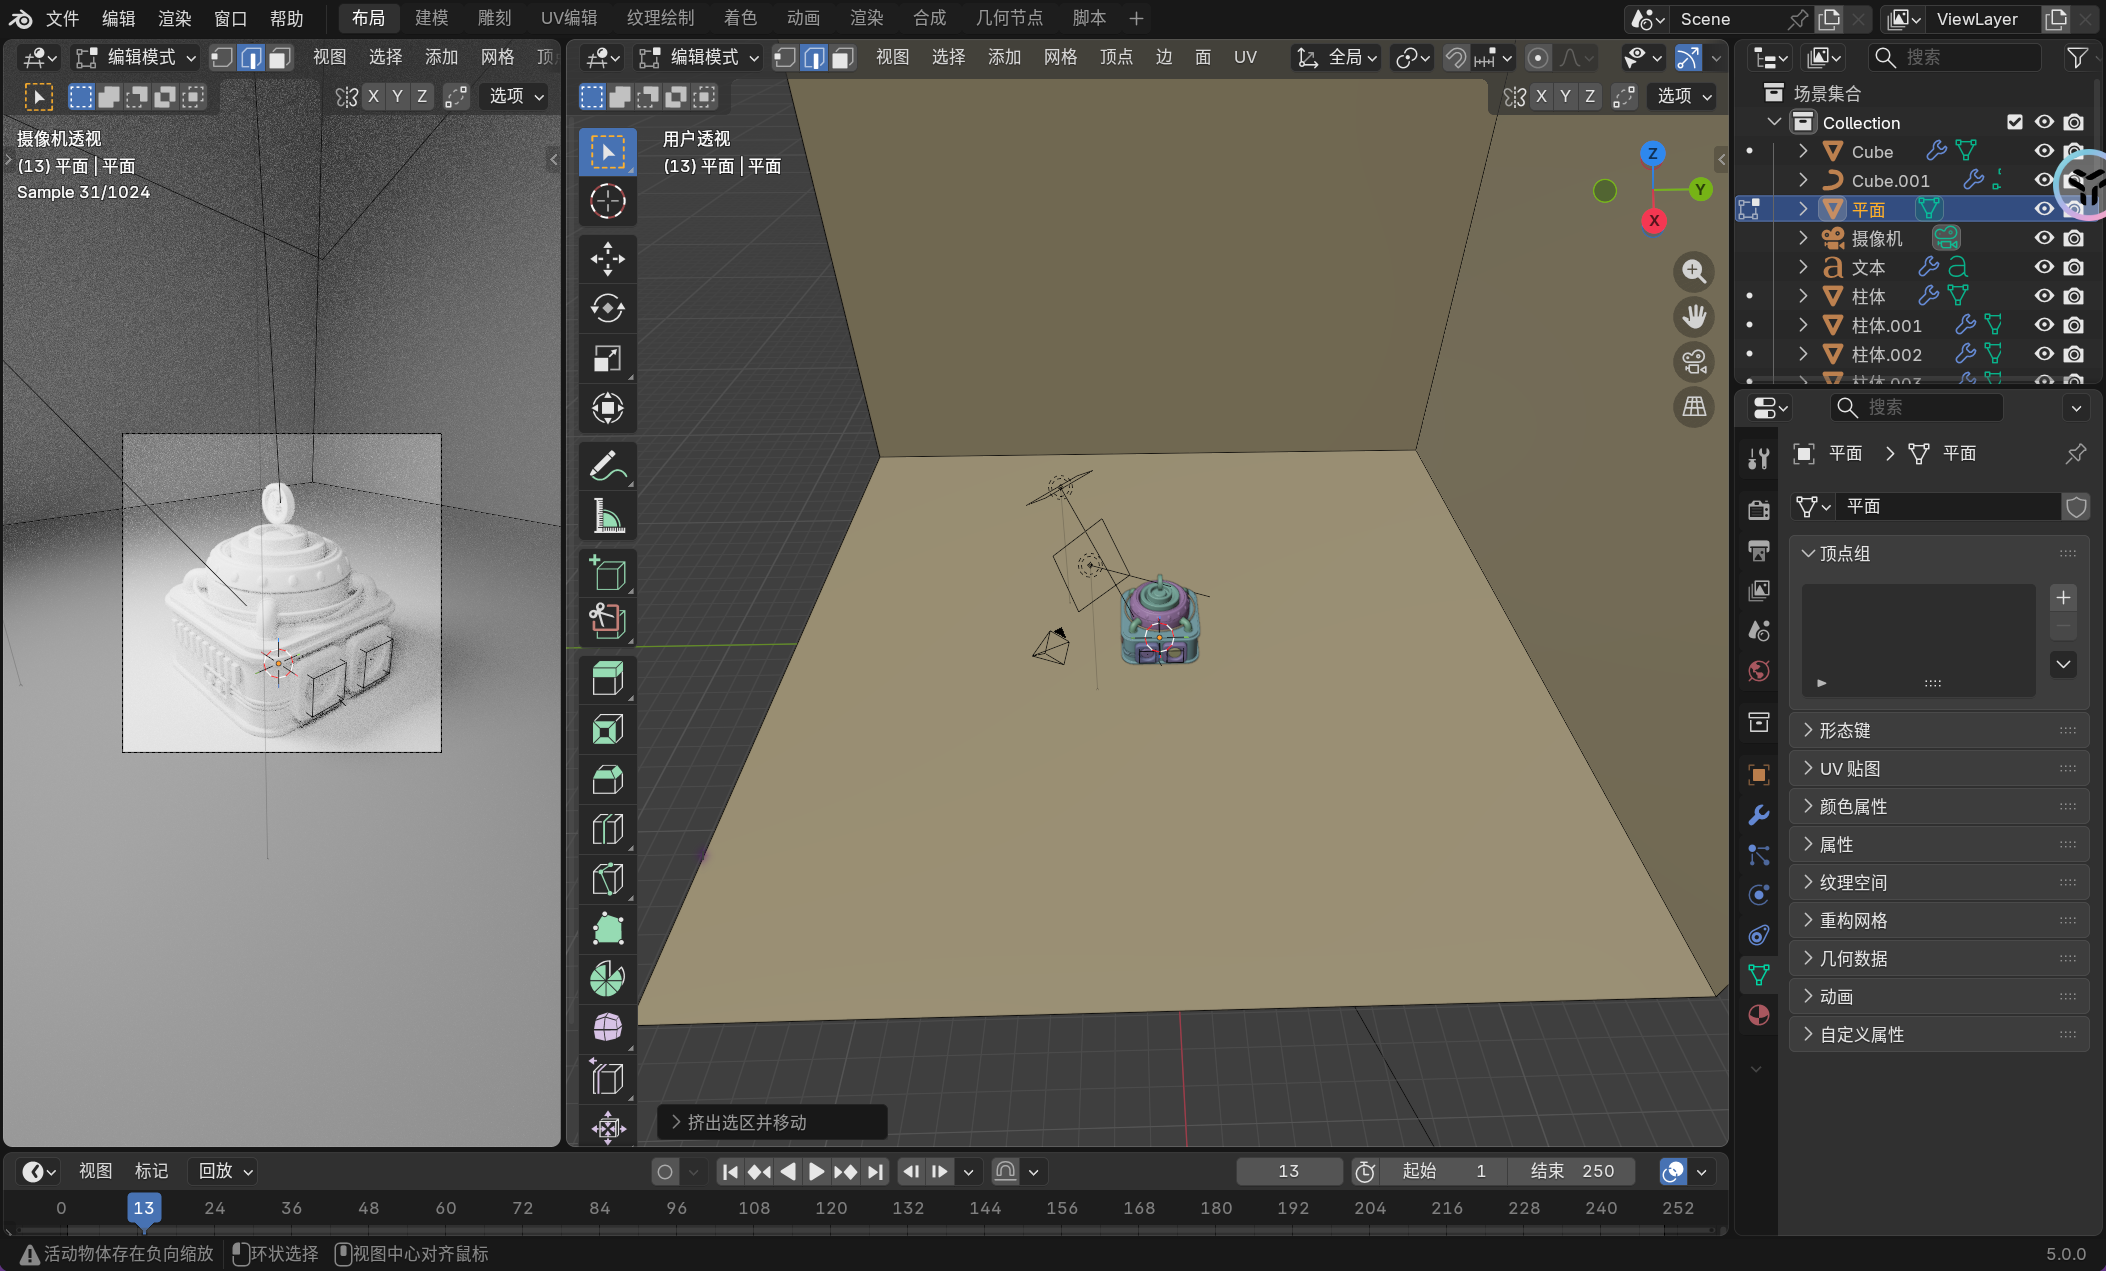Activate the Annotate pencil tool
The height and width of the screenshot is (1271, 2106).
(x=607, y=466)
